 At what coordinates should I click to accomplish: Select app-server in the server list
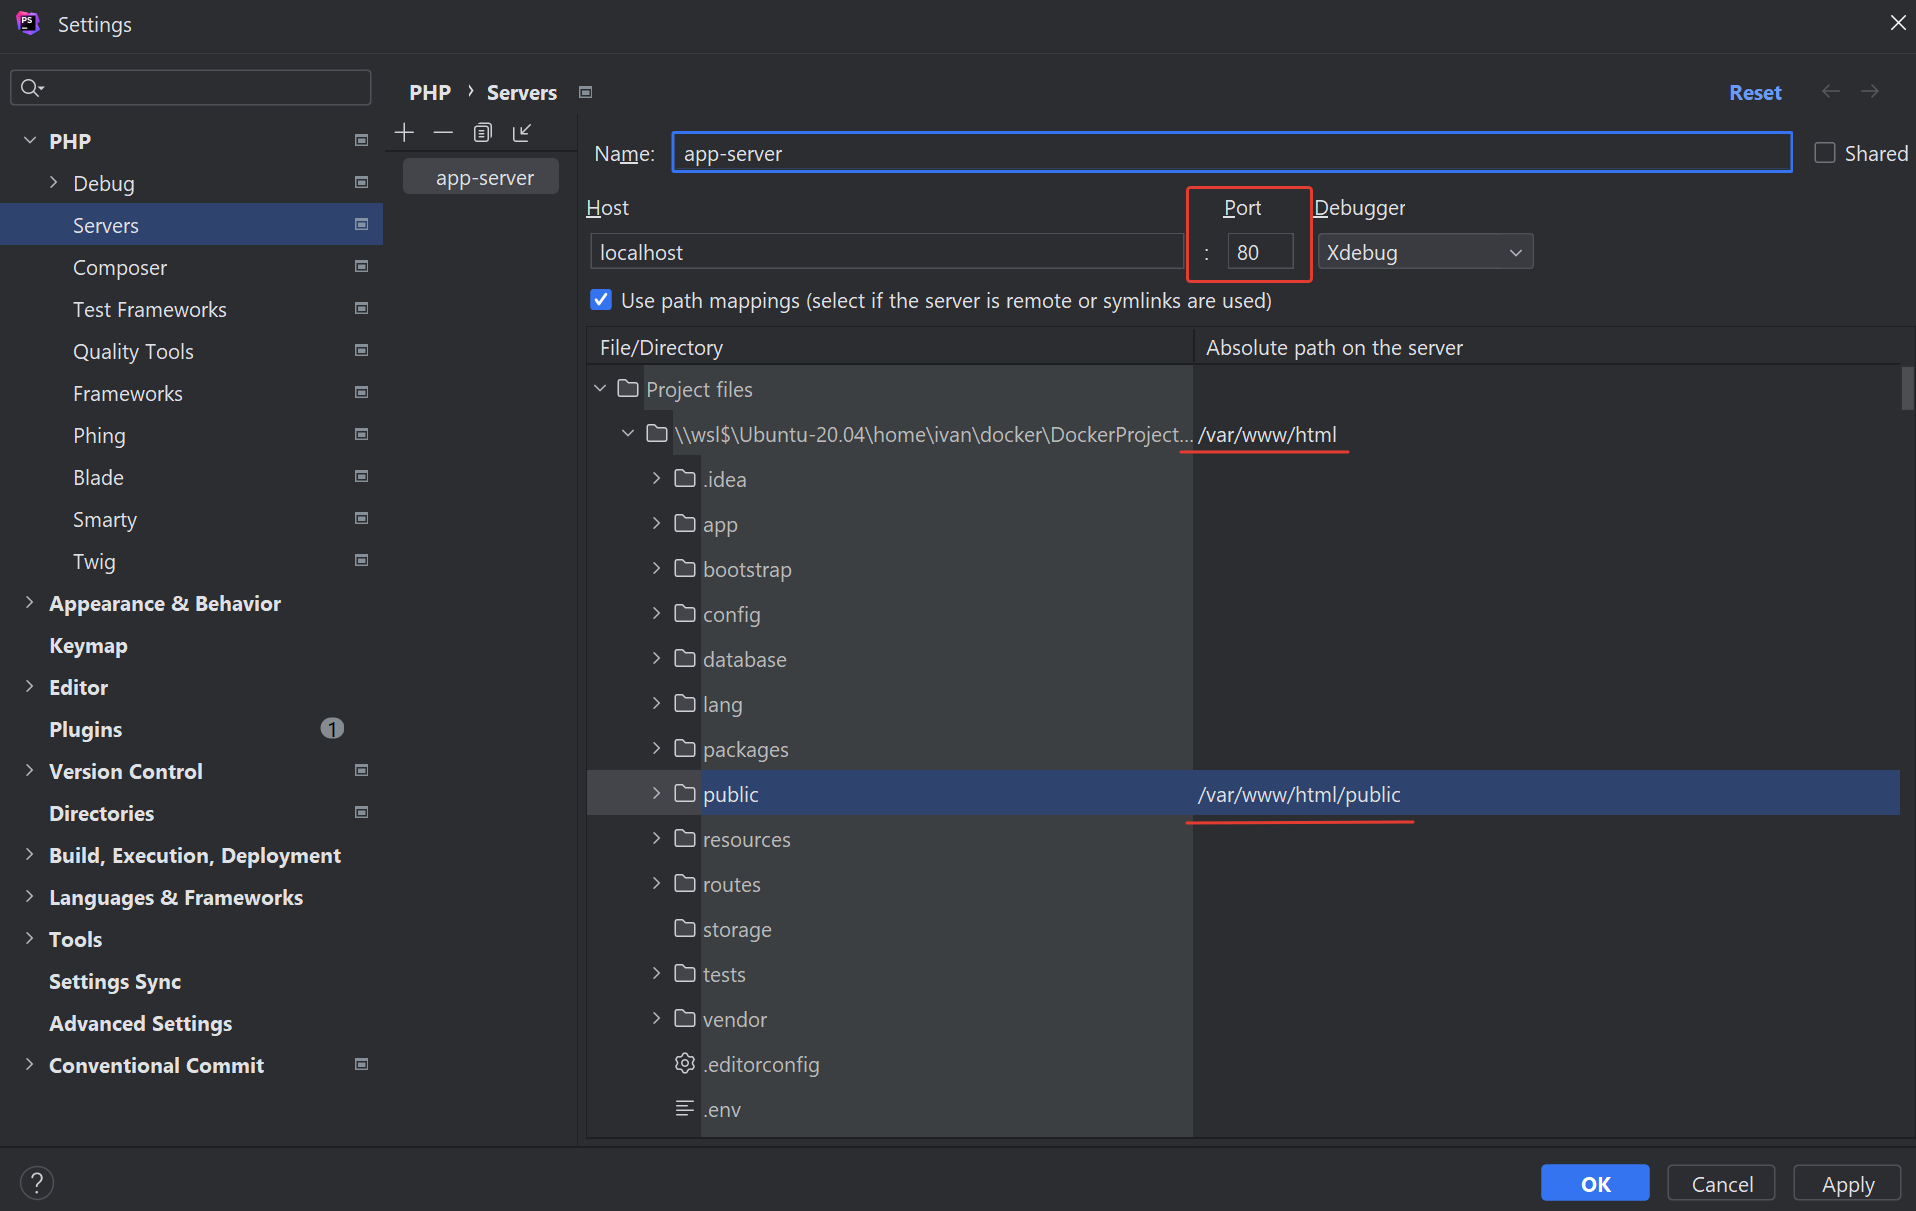pyautogui.click(x=482, y=177)
